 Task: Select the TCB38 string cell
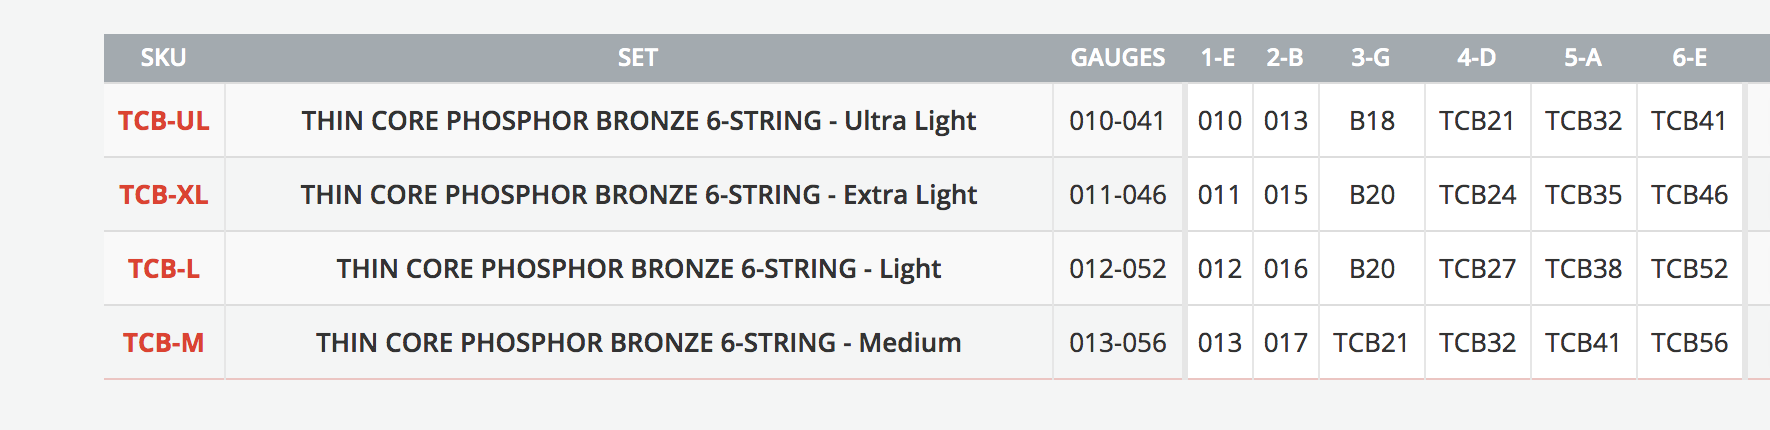pyautogui.click(x=1583, y=269)
